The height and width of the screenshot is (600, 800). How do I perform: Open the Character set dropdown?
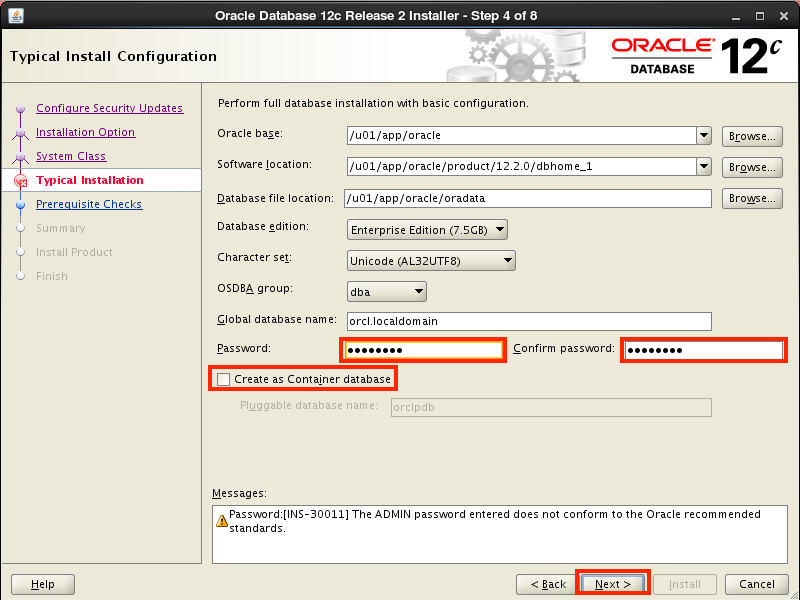pyautogui.click(x=431, y=261)
